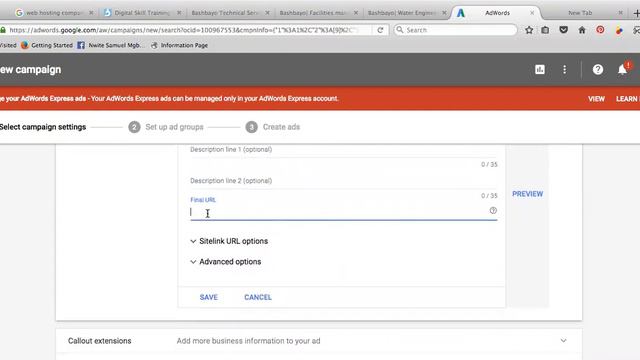This screenshot has height=360, width=640.
Task: Switch to the New Tab tab
Action: click(x=580, y=13)
